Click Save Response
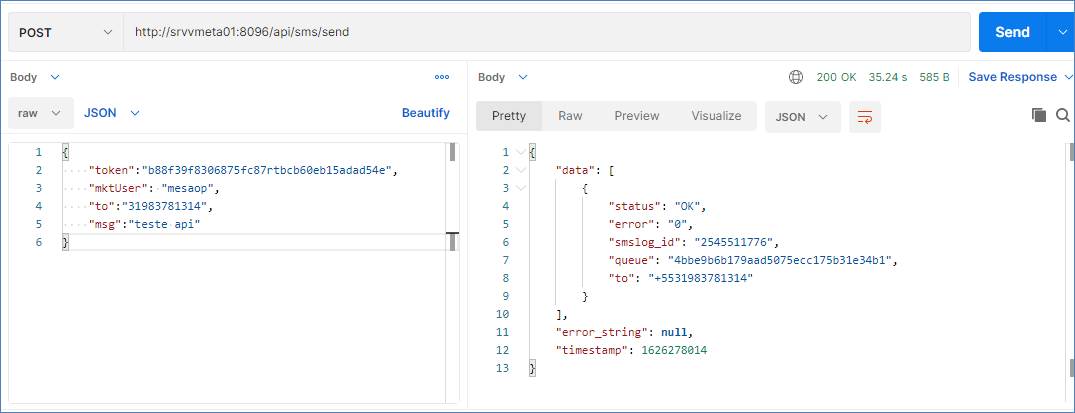 coord(1013,78)
